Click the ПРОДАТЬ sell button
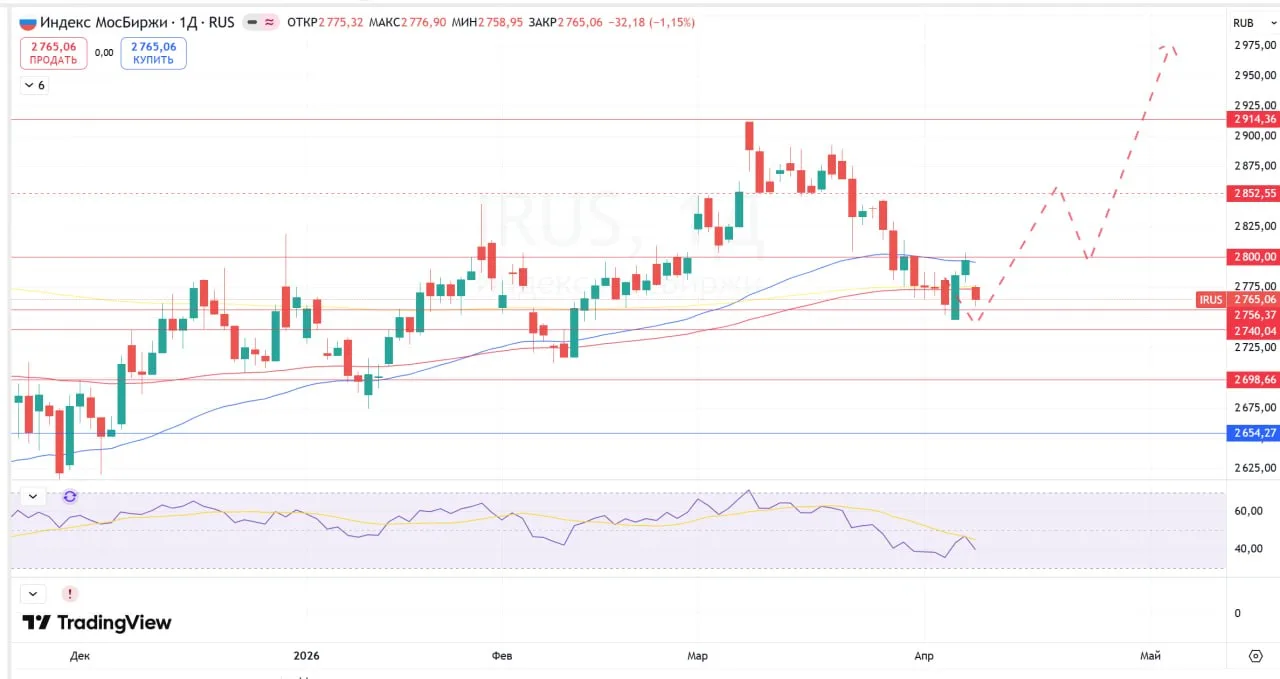The width and height of the screenshot is (1280, 679). tap(53, 53)
